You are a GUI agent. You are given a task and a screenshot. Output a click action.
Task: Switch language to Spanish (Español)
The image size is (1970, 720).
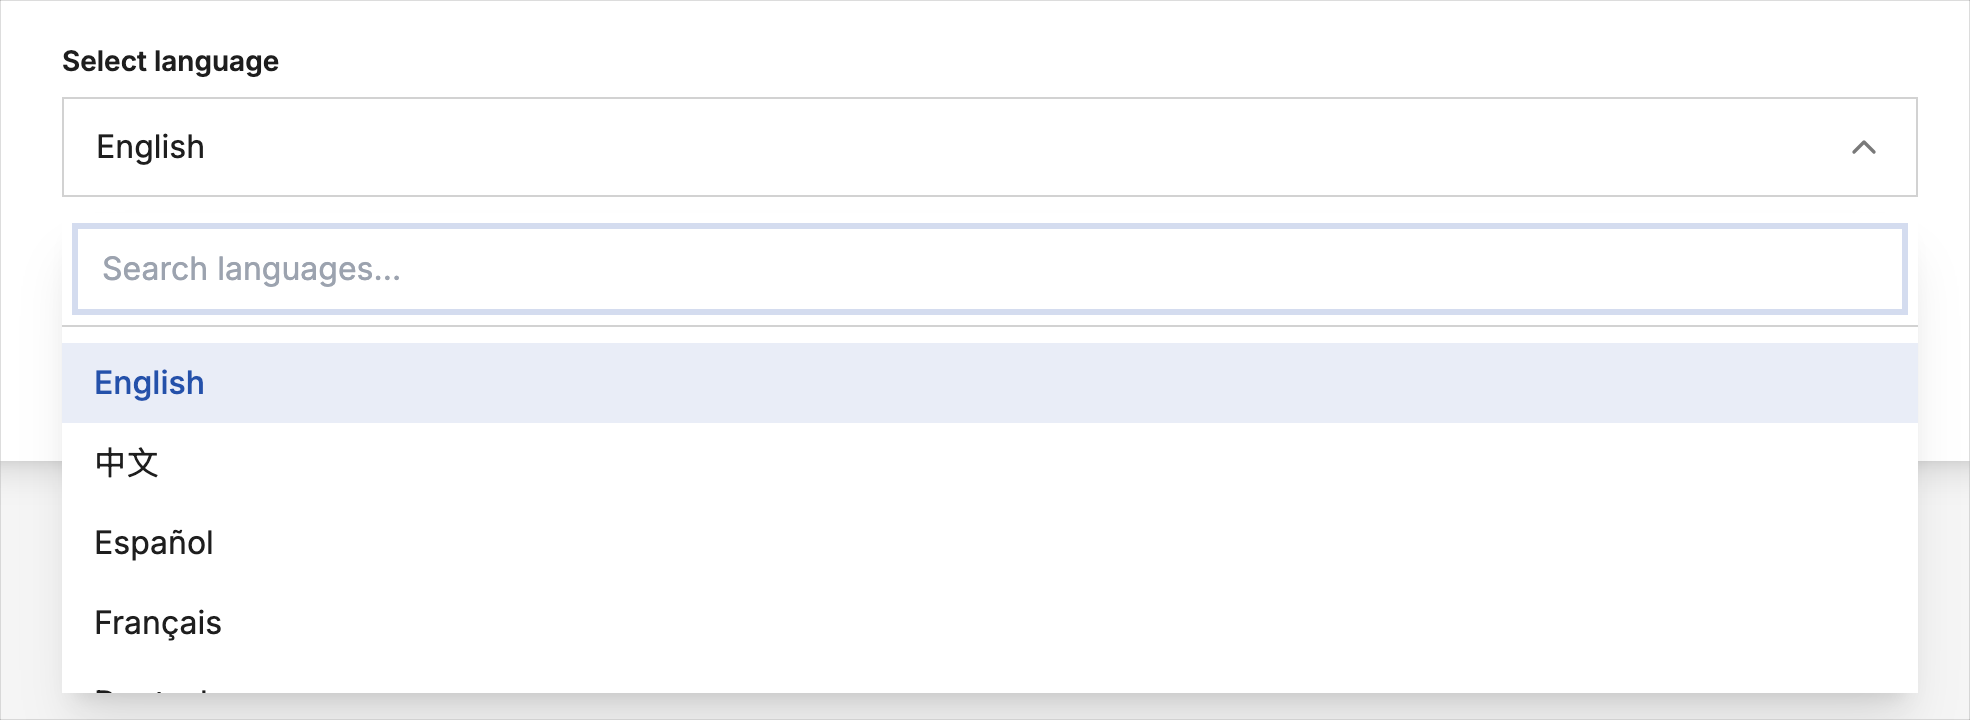coord(154,543)
